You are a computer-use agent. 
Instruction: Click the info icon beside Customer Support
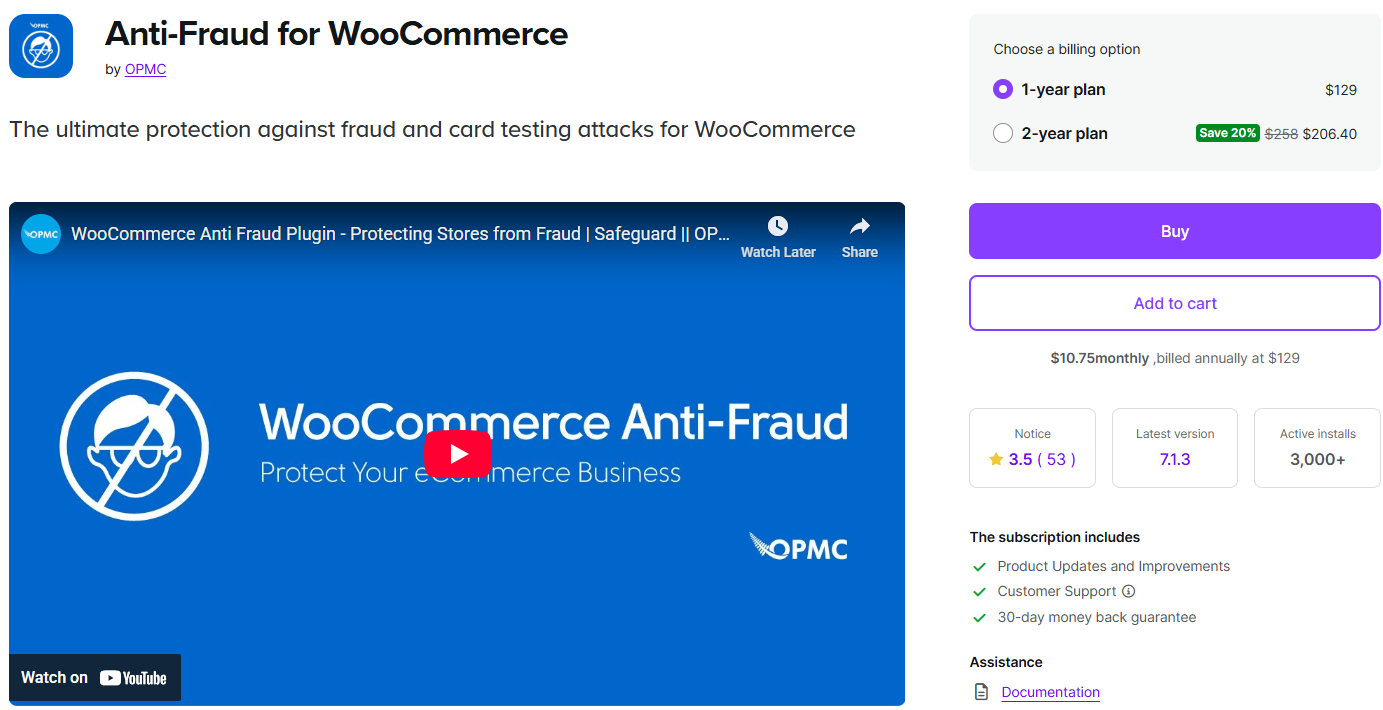click(x=1129, y=591)
